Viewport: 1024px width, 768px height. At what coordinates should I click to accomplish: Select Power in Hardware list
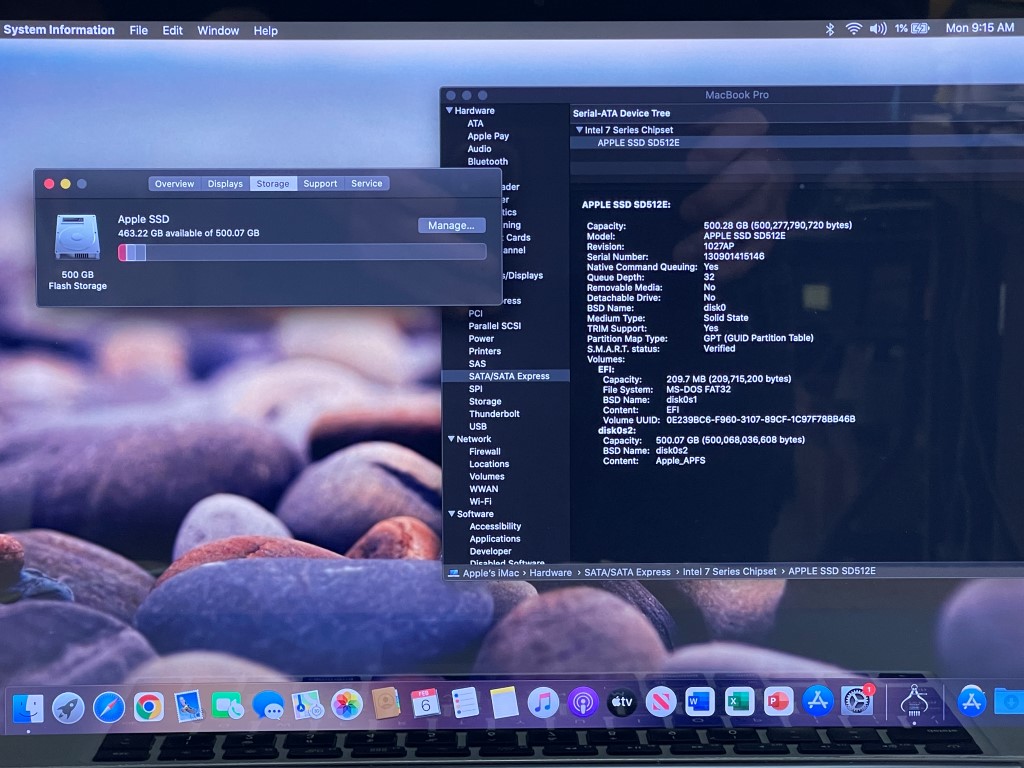481,339
